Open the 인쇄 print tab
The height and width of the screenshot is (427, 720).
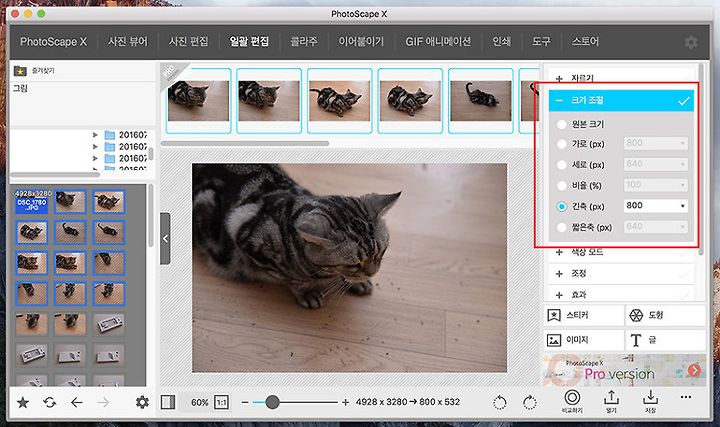(501, 42)
